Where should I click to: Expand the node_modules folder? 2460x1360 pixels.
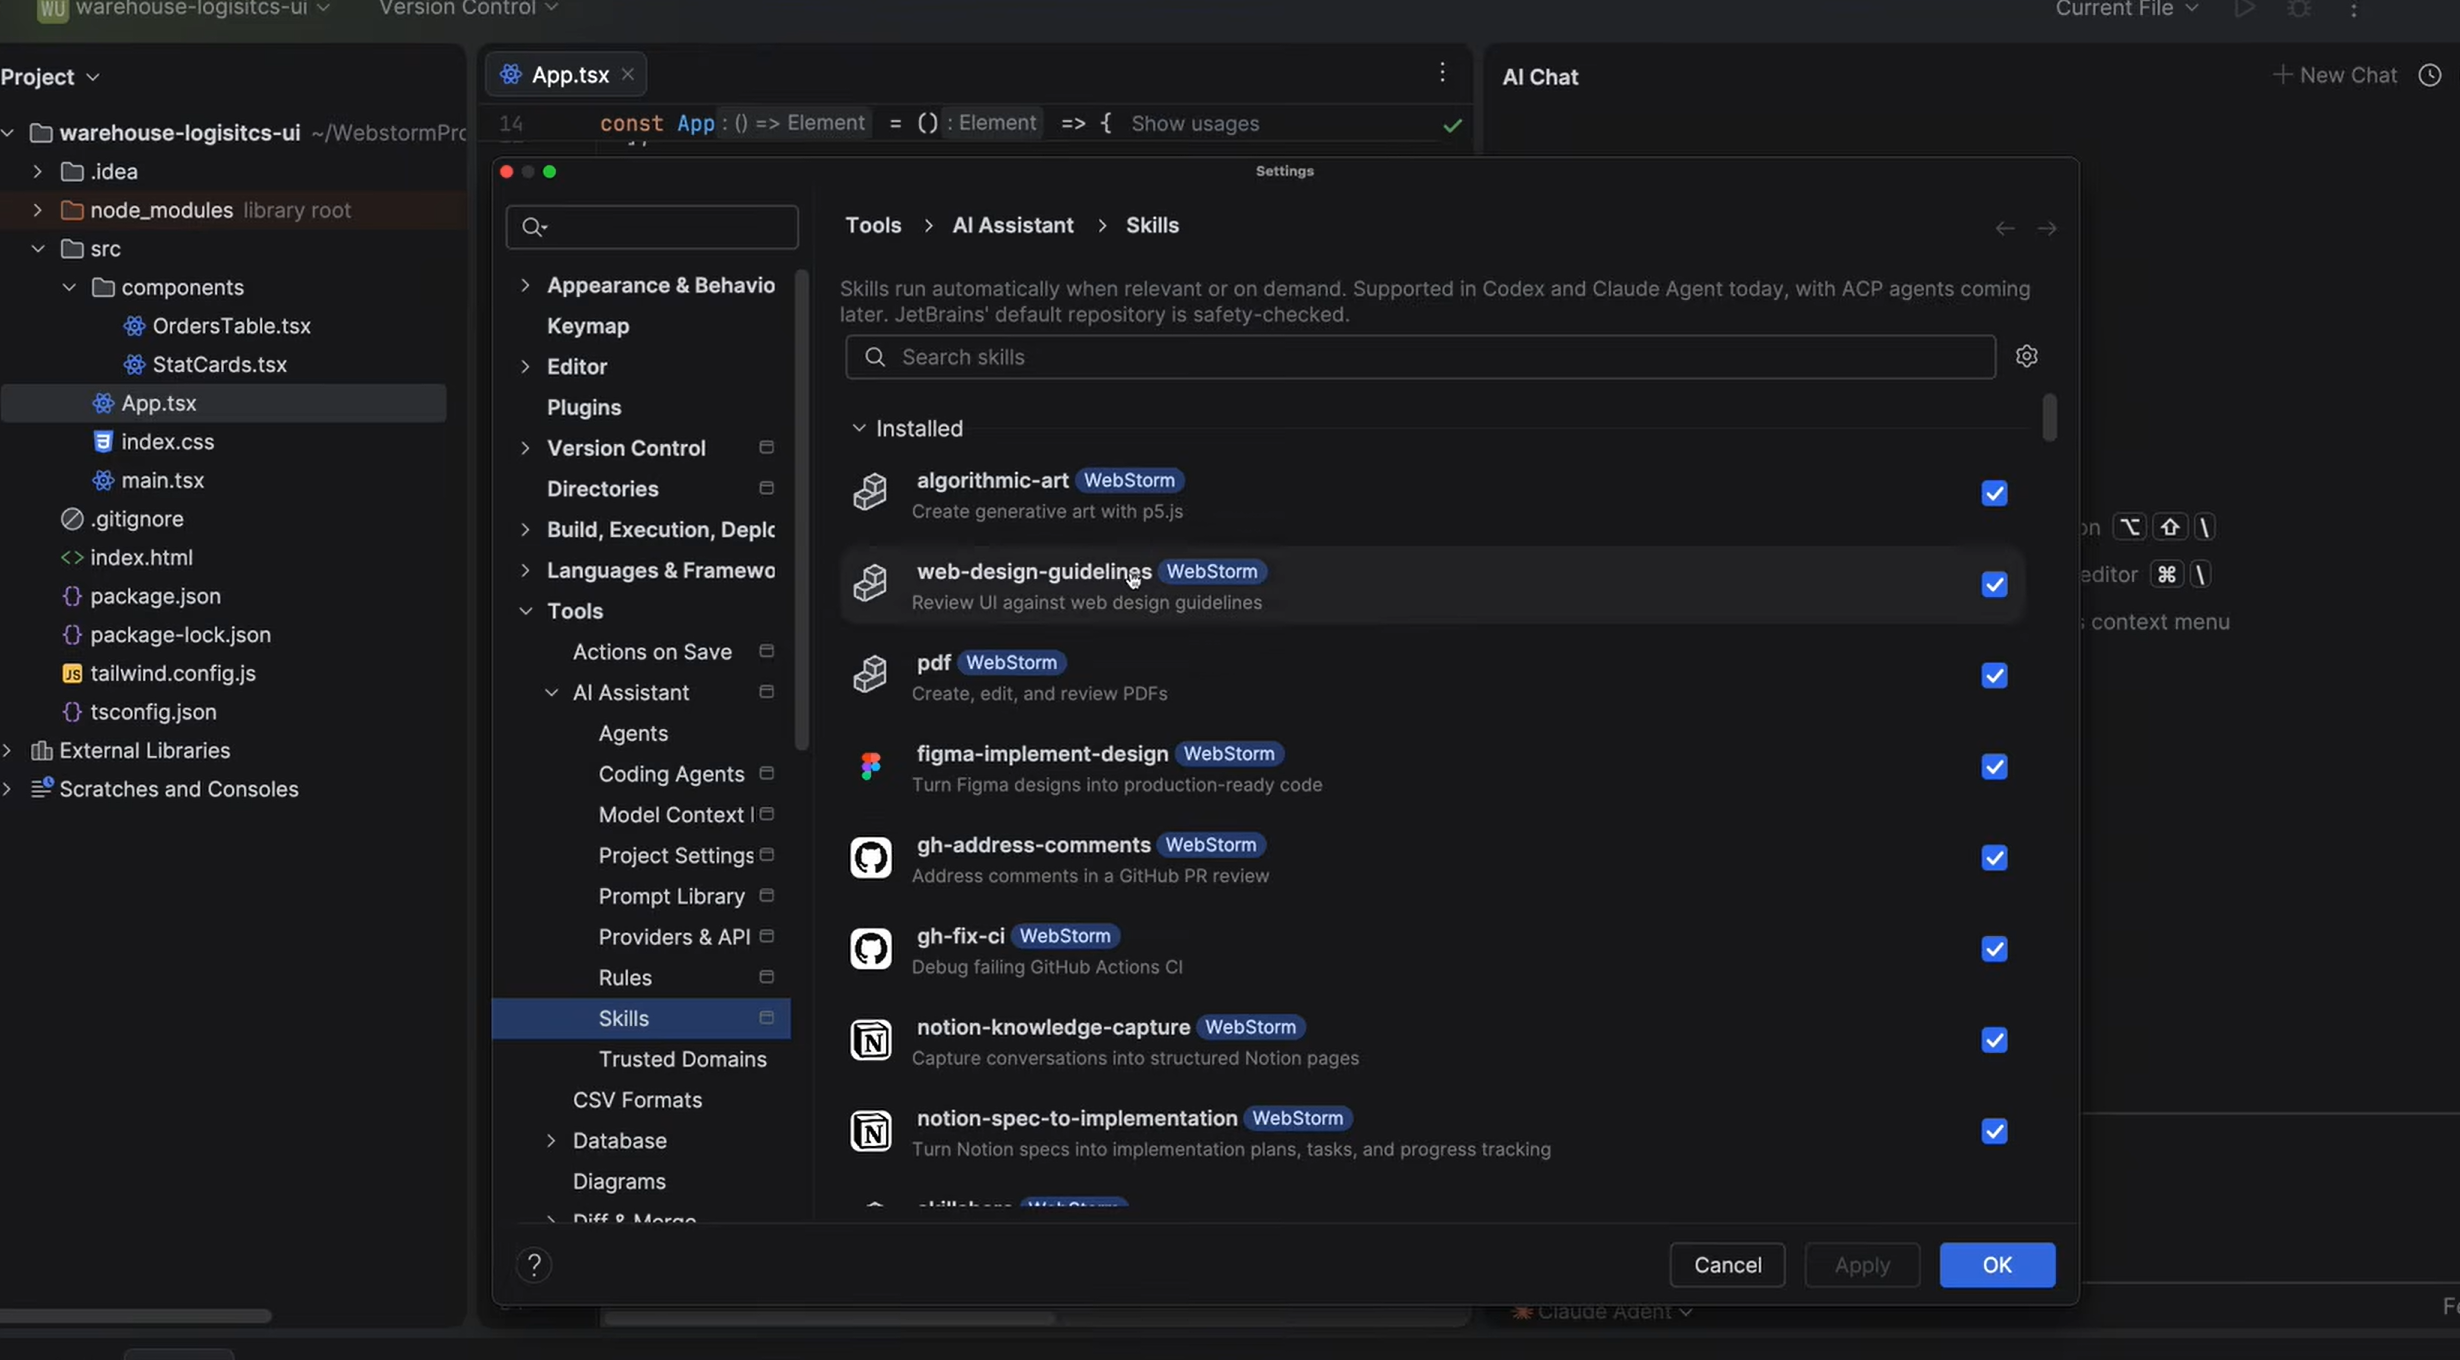37,210
